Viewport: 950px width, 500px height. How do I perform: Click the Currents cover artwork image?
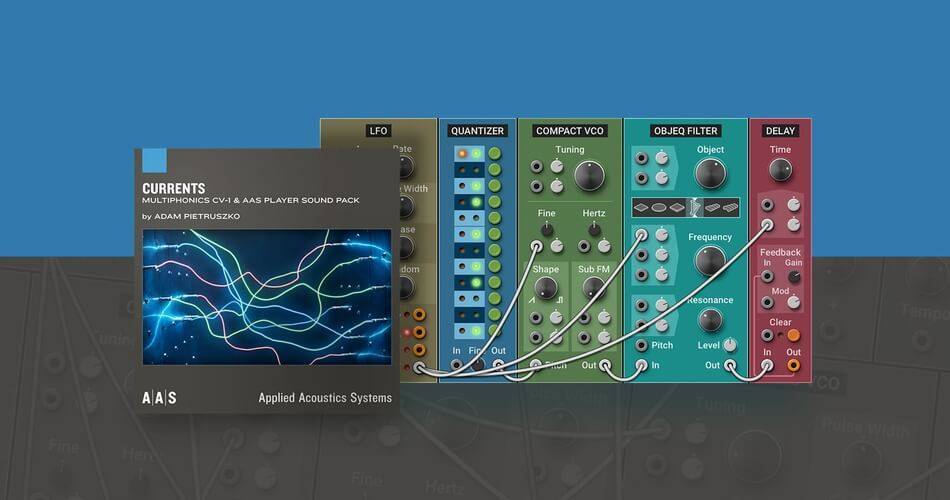pos(267,297)
